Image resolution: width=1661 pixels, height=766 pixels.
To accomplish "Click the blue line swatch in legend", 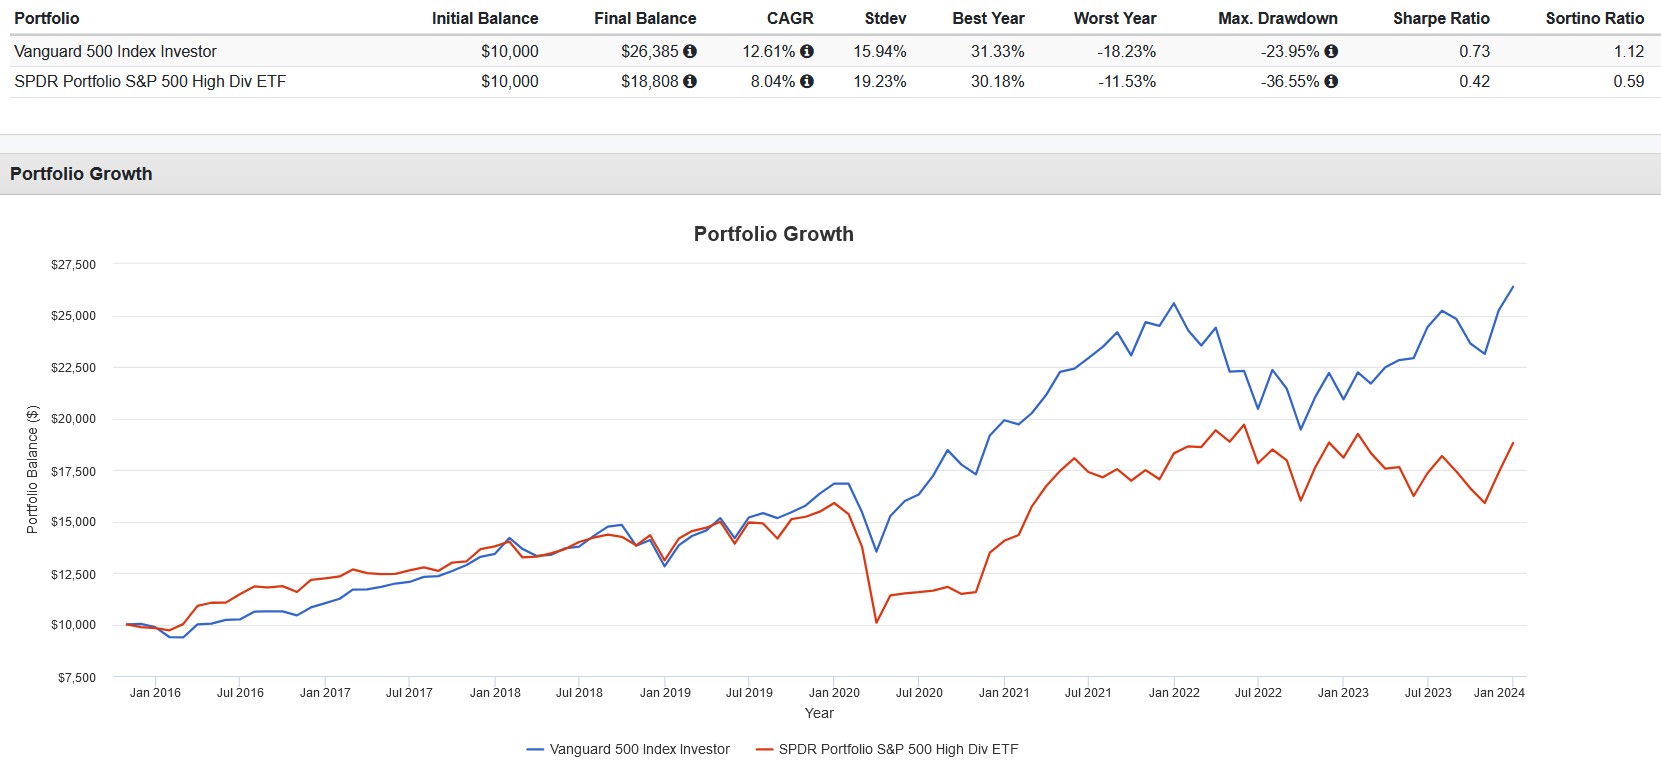I will pos(535,749).
